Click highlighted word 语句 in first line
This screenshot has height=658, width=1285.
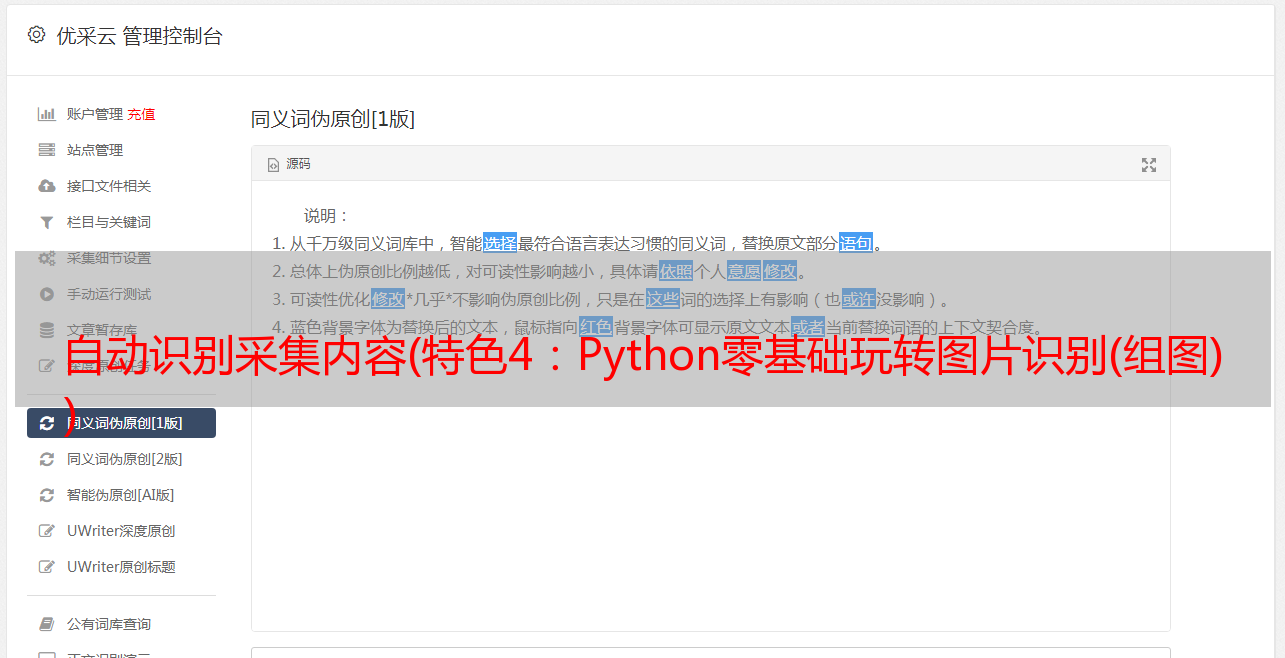click(x=856, y=243)
